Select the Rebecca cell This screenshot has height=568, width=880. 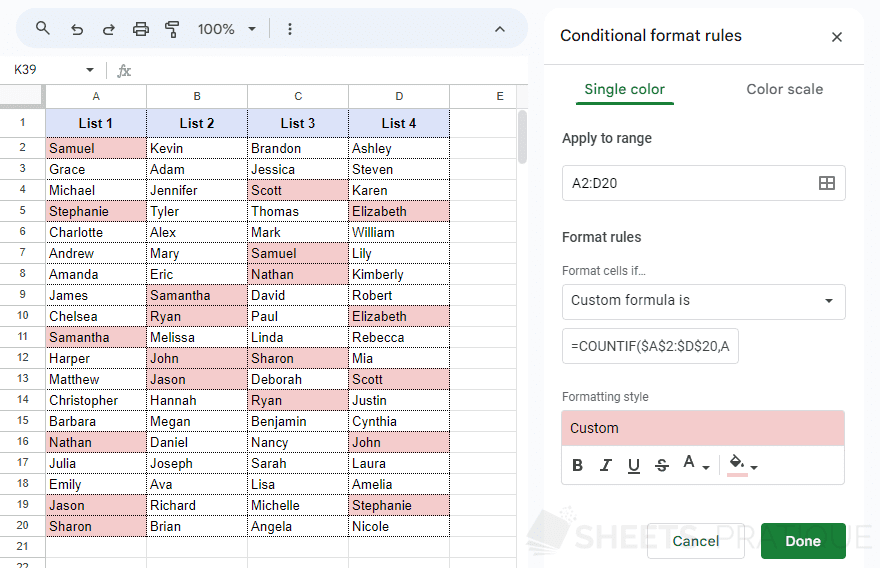point(399,337)
